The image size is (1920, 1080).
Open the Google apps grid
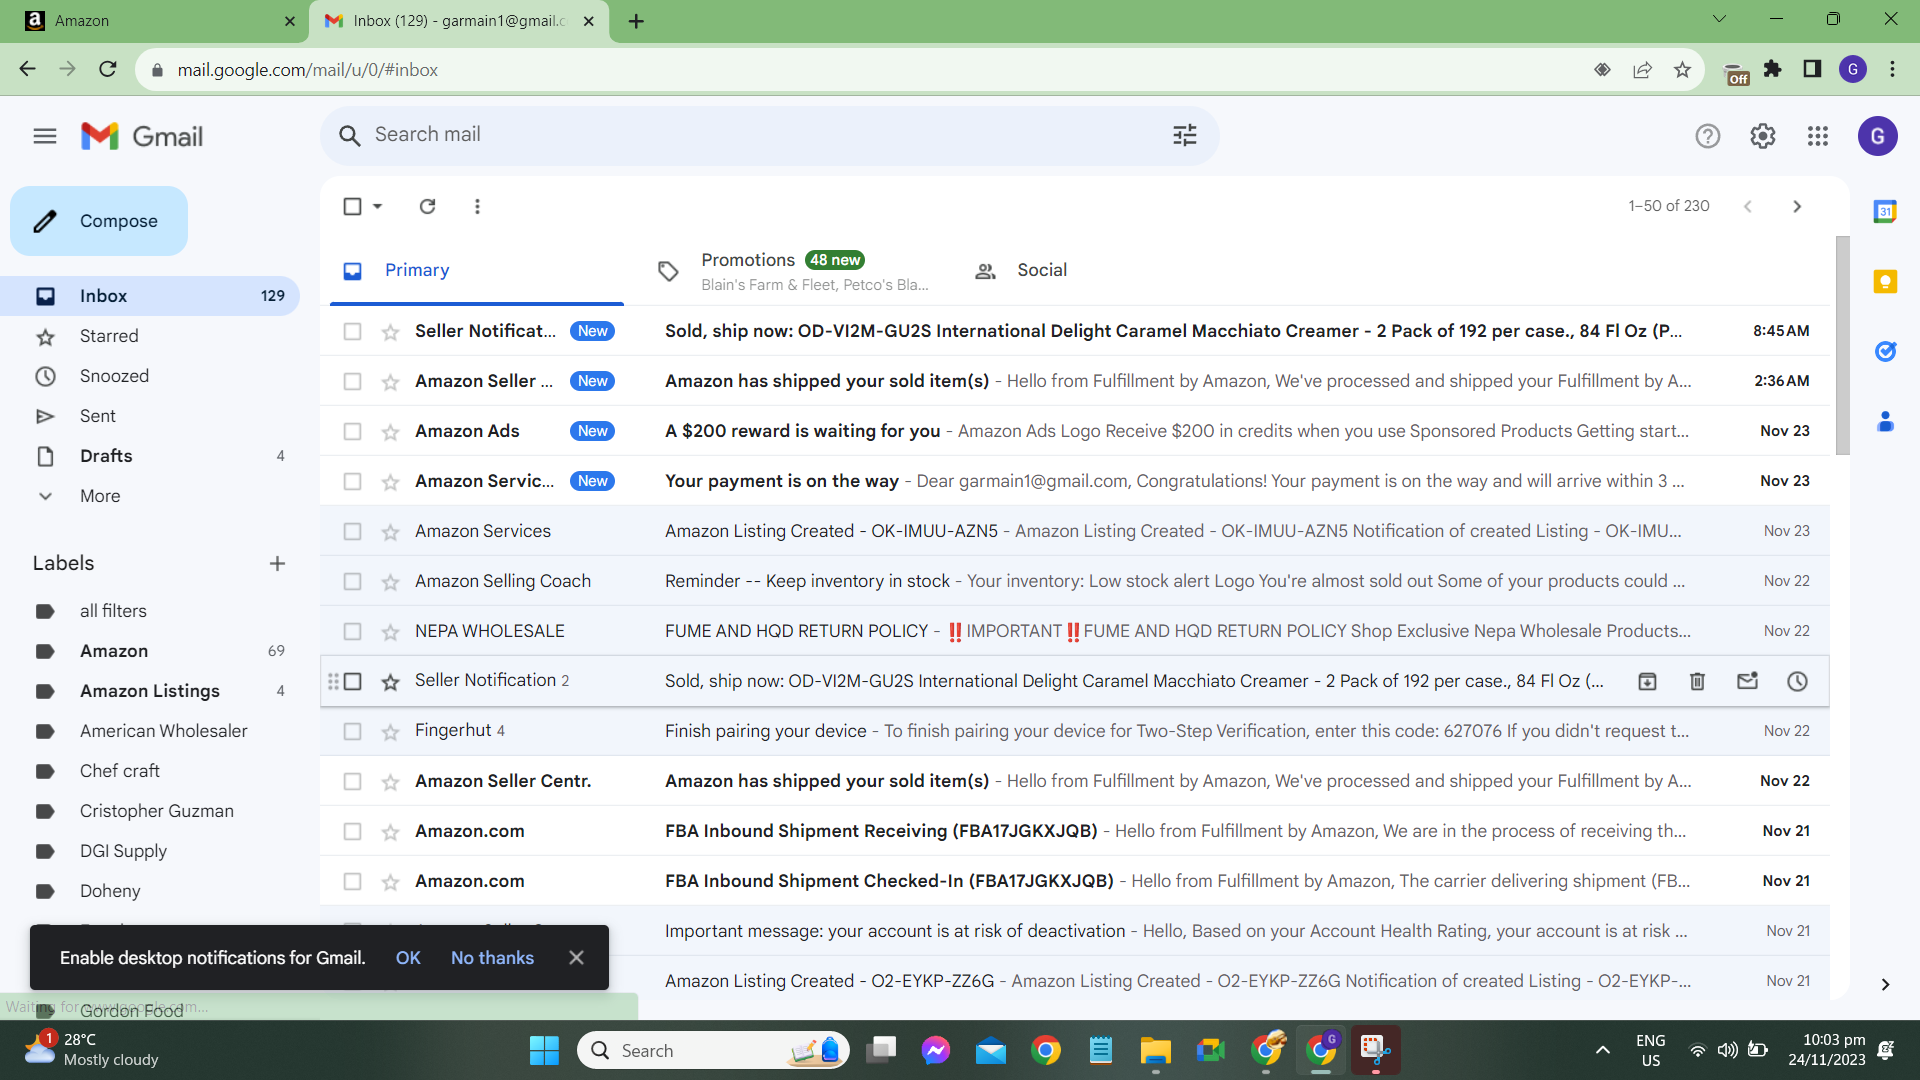1818,136
